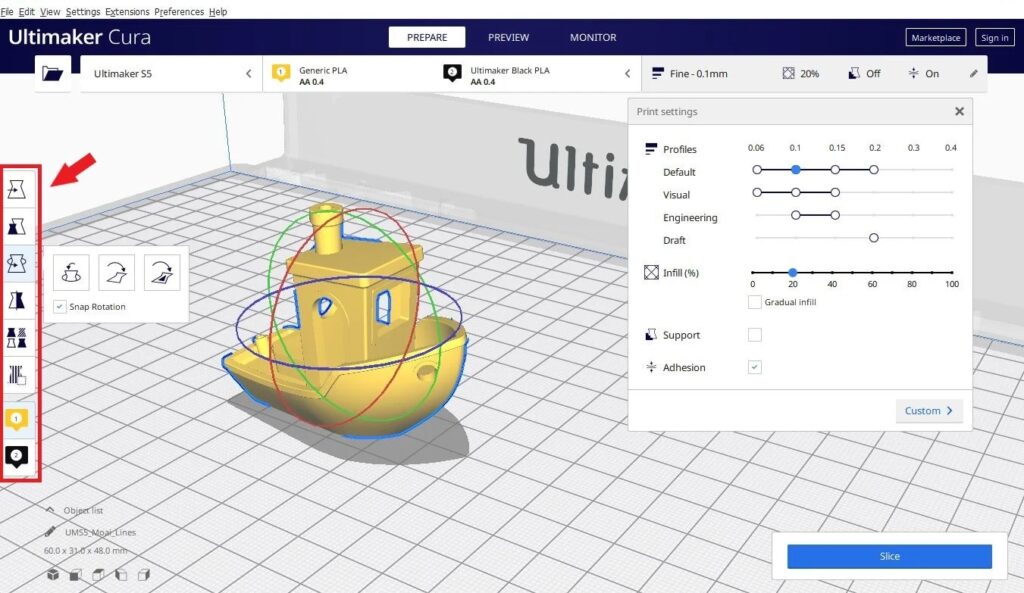1024x593 pixels.
Task: Open Fine - 0.1mm profile summary
Action: pyautogui.click(x=690, y=74)
